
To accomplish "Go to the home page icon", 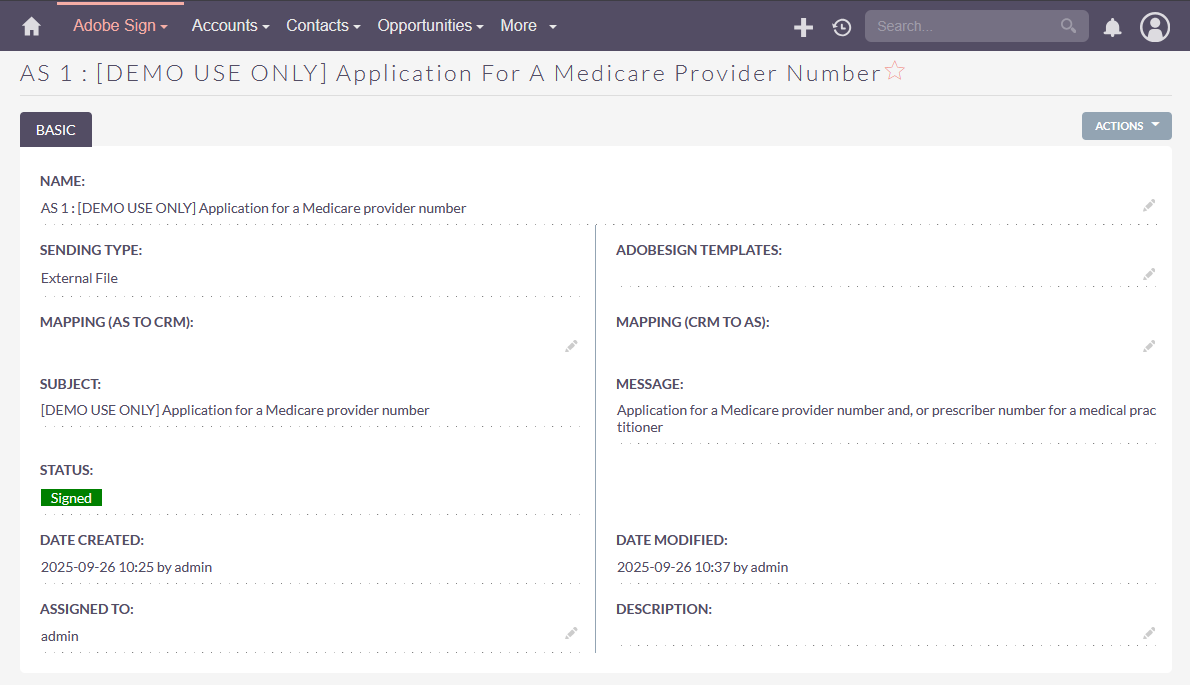I will pyautogui.click(x=31, y=27).
